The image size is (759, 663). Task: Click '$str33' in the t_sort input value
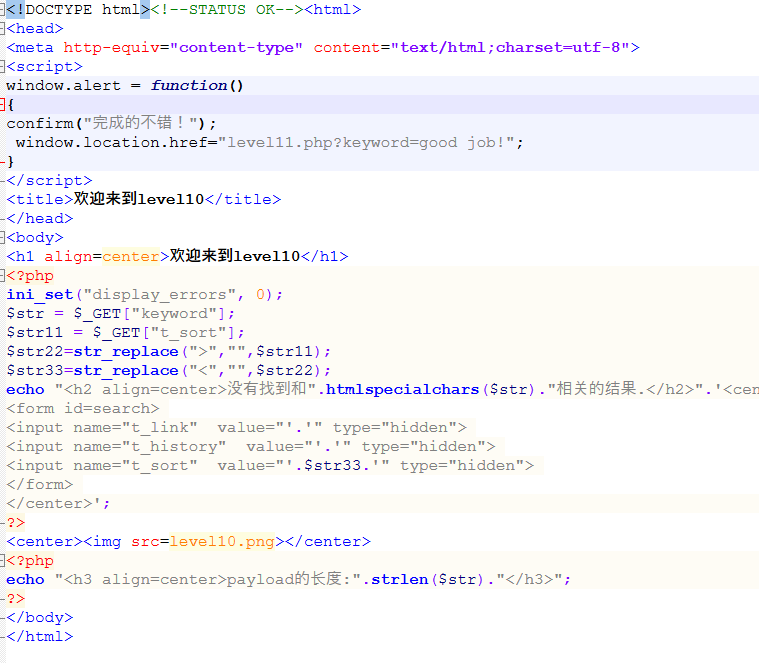pos(332,466)
